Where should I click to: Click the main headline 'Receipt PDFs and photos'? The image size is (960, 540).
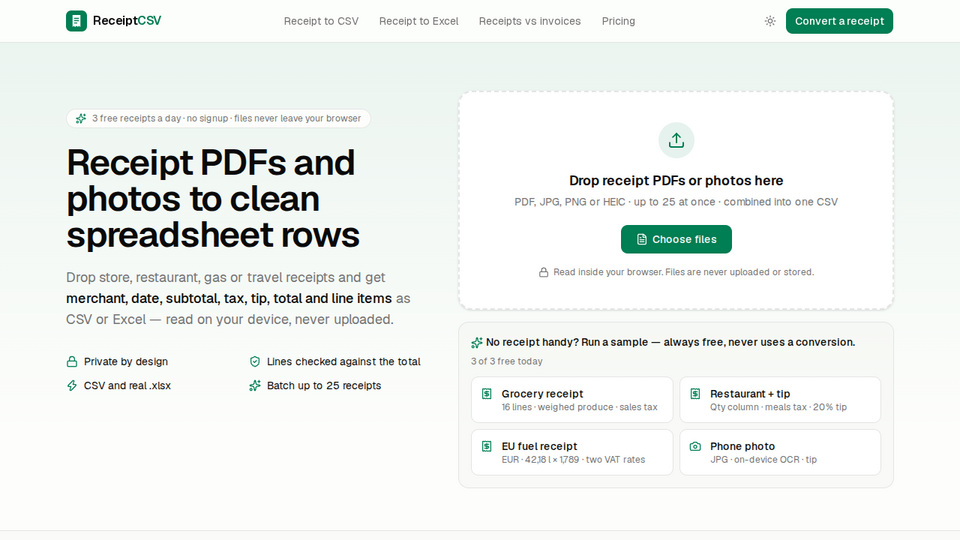coord(212,198)
